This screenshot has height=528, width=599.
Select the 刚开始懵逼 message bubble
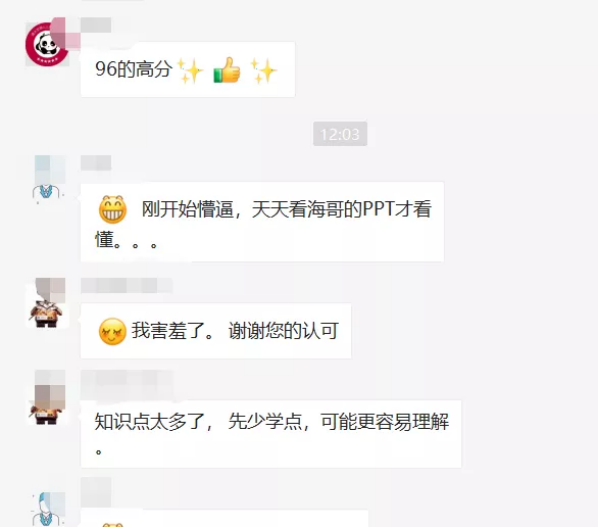click(262, 222)
